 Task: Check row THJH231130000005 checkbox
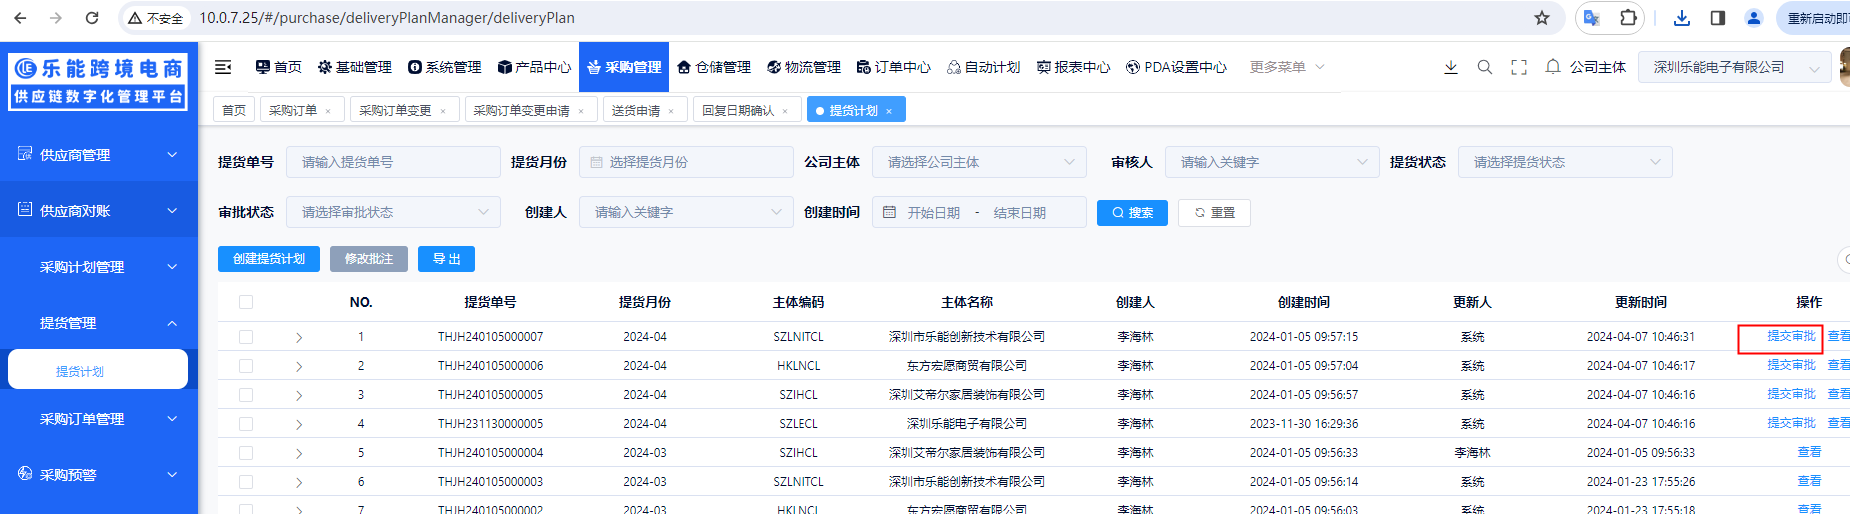pyautogui.click(x=246, y=424)
